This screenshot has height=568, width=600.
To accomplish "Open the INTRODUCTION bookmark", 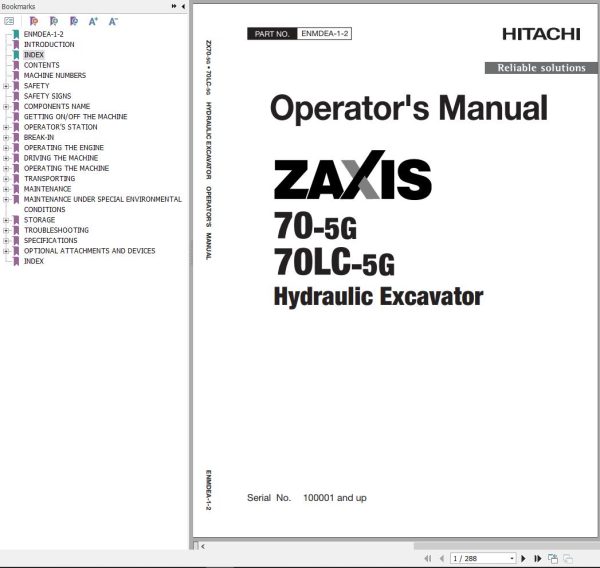I will pos(49,44).
